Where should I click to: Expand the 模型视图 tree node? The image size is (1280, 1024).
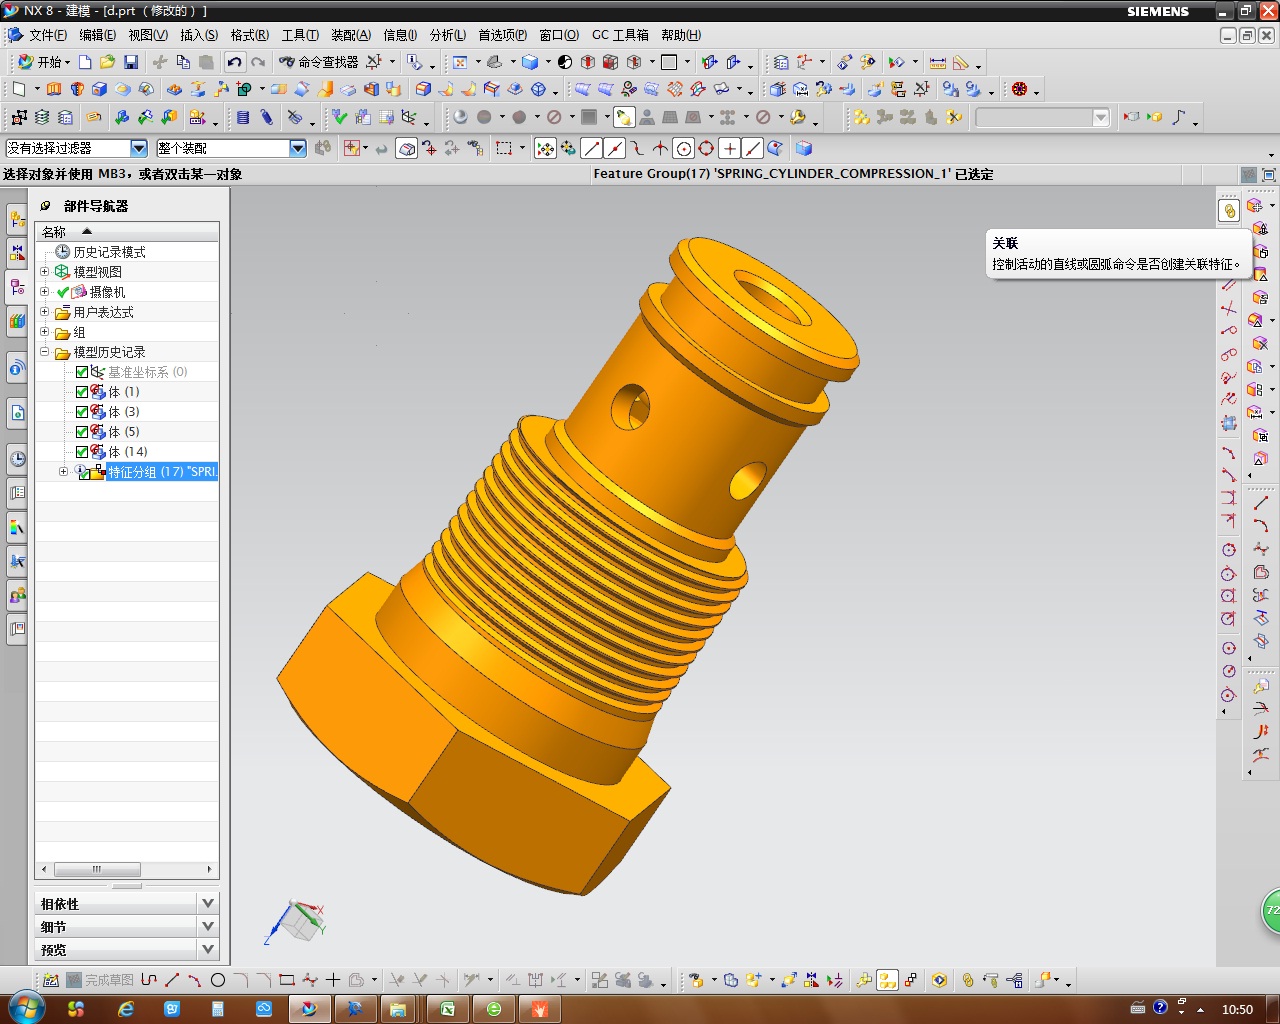coord(44,272)
